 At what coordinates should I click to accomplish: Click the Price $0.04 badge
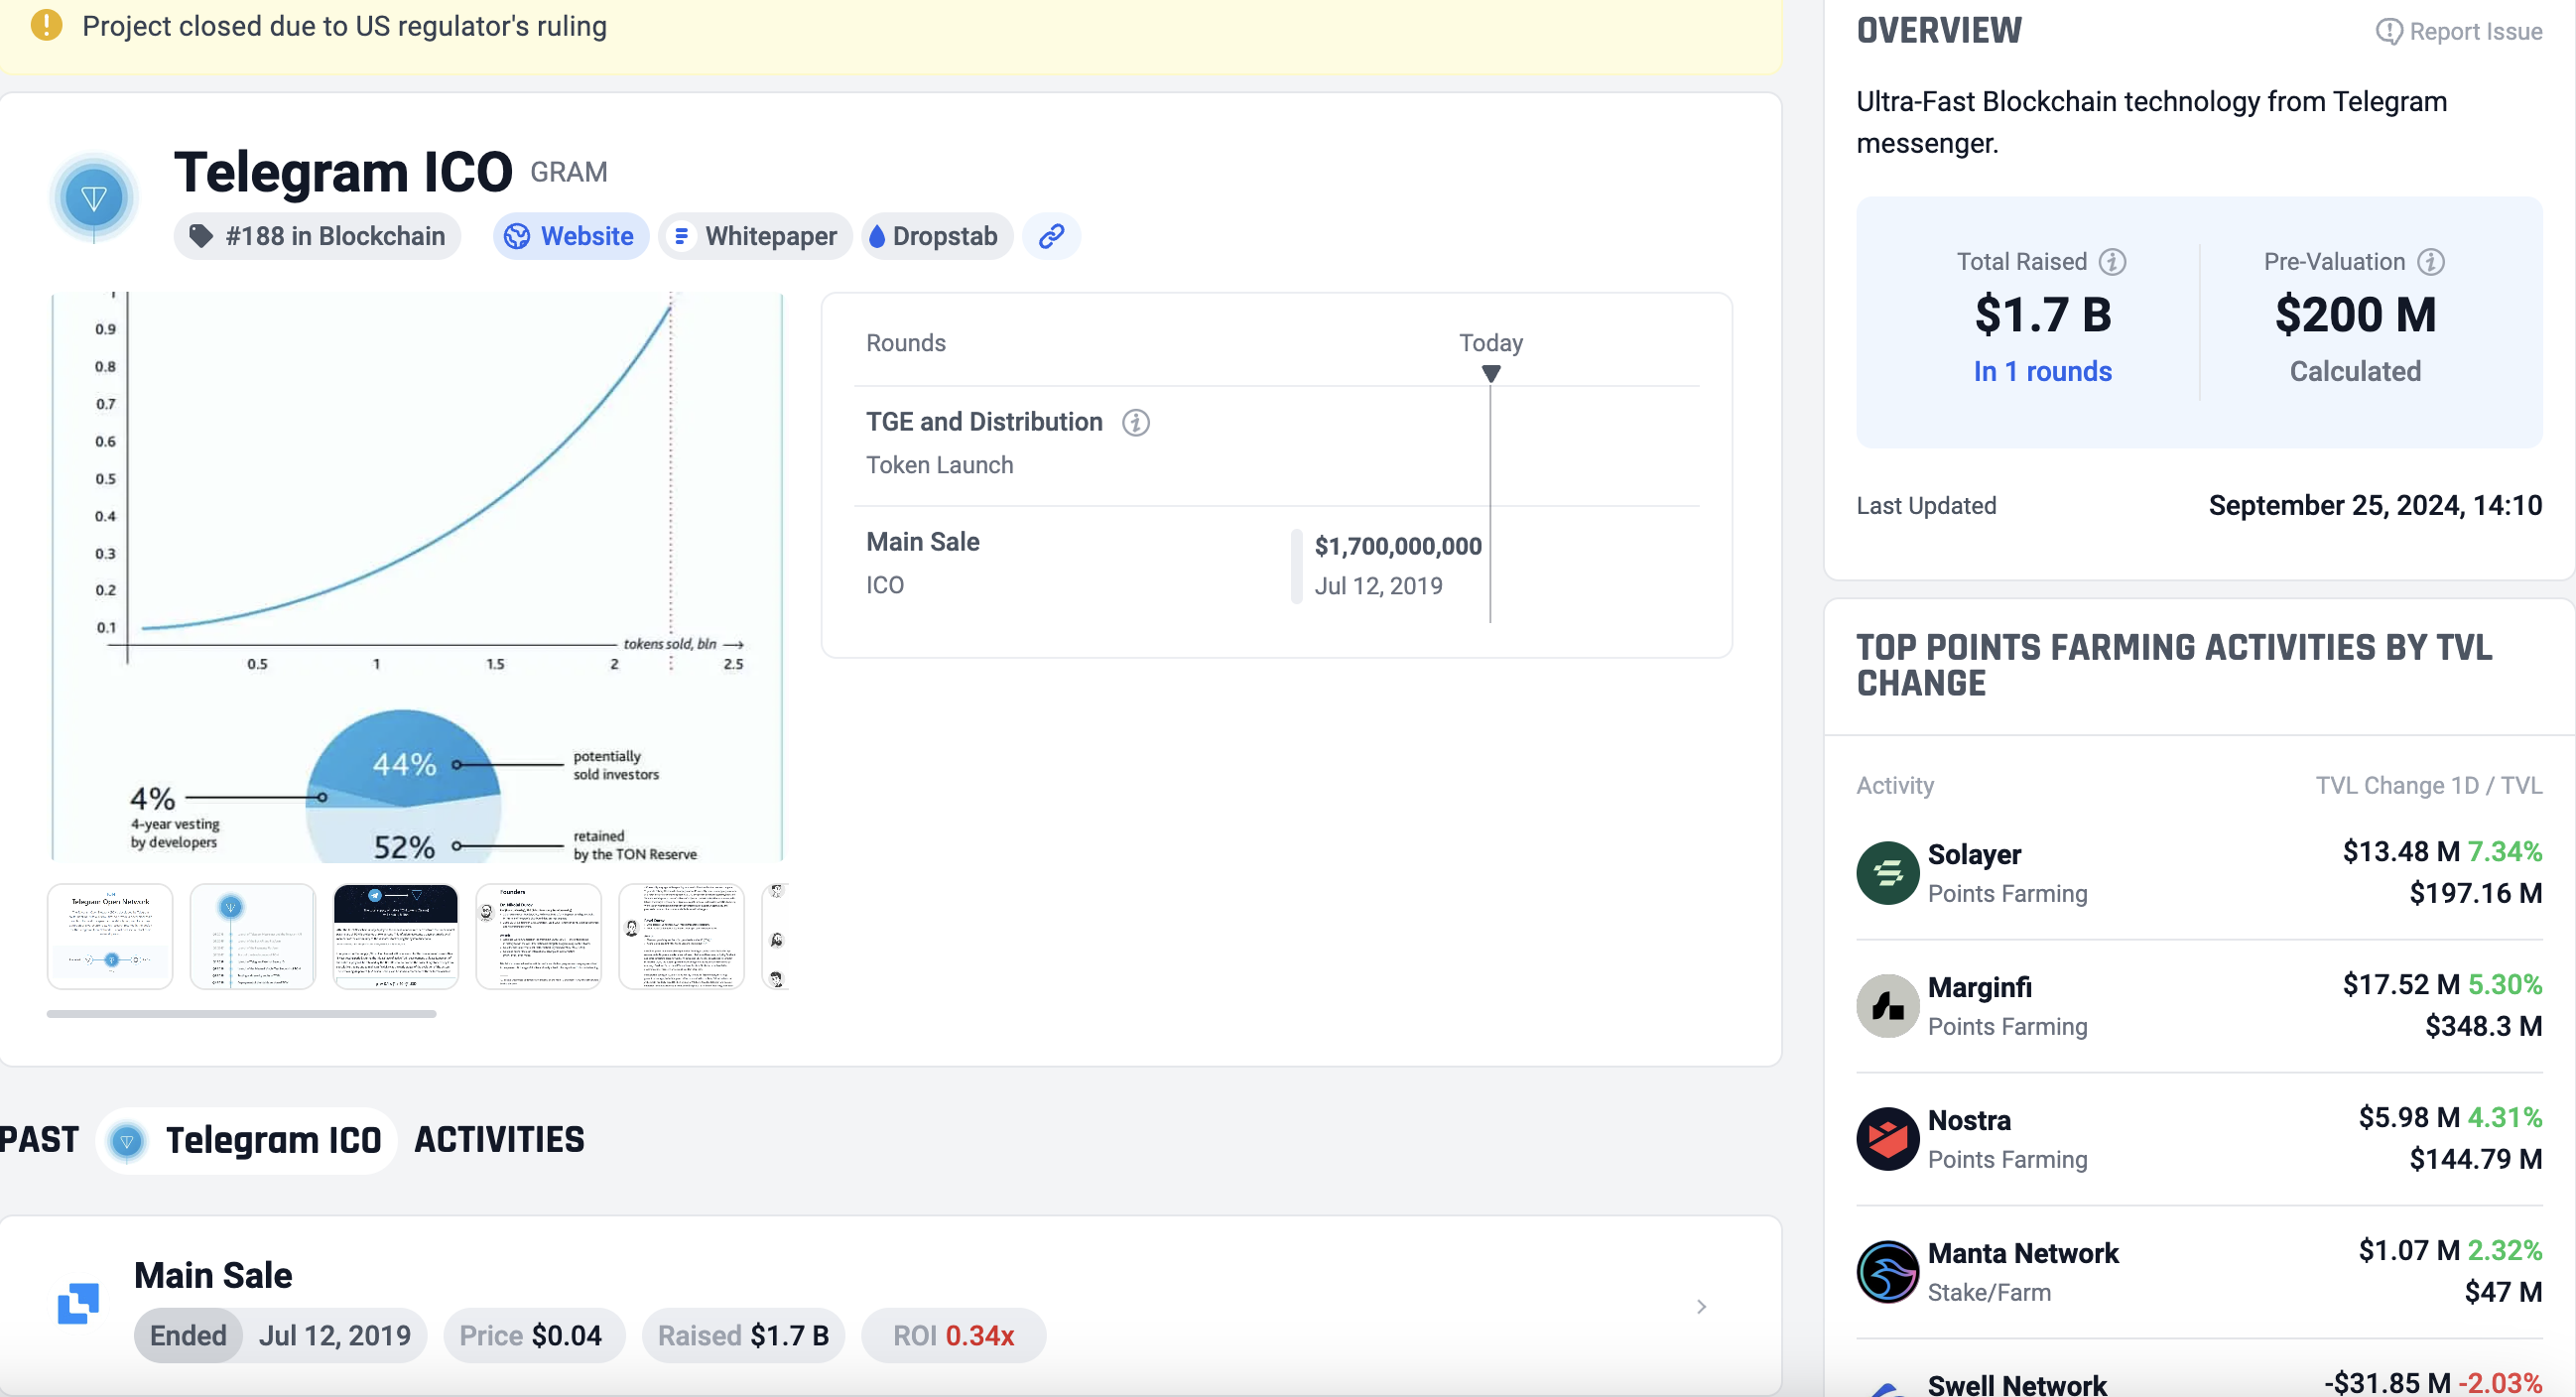[534, 1335]
